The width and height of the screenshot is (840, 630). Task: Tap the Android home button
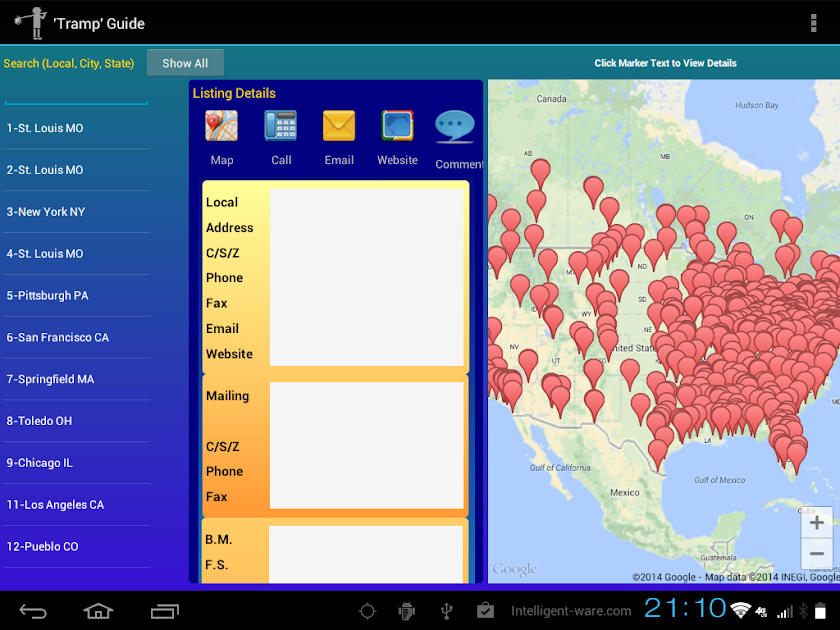(99, 611)
